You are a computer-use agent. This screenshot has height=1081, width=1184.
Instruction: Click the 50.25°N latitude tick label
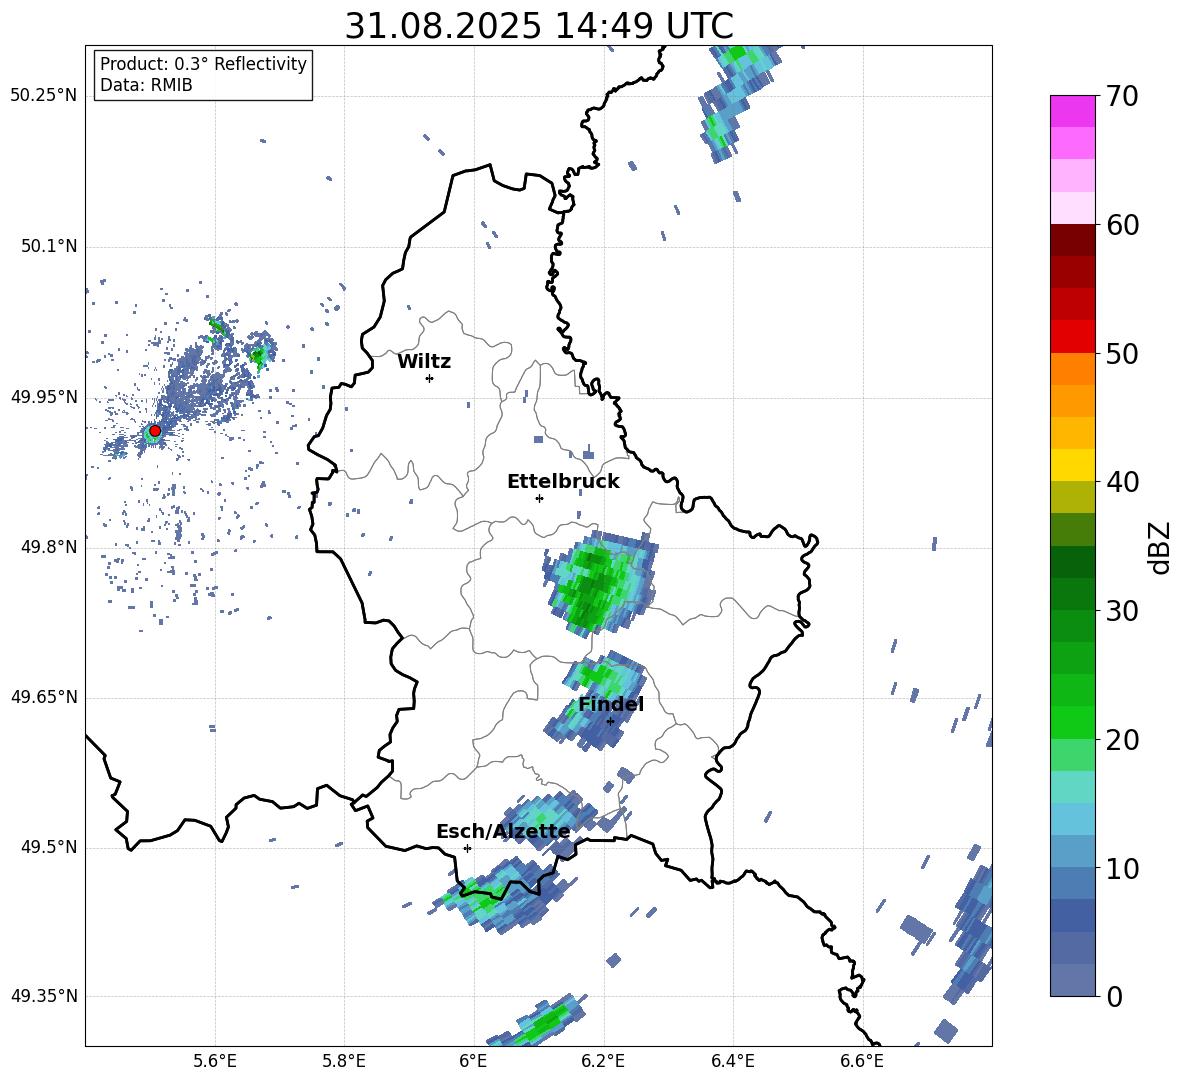[43, 96]
